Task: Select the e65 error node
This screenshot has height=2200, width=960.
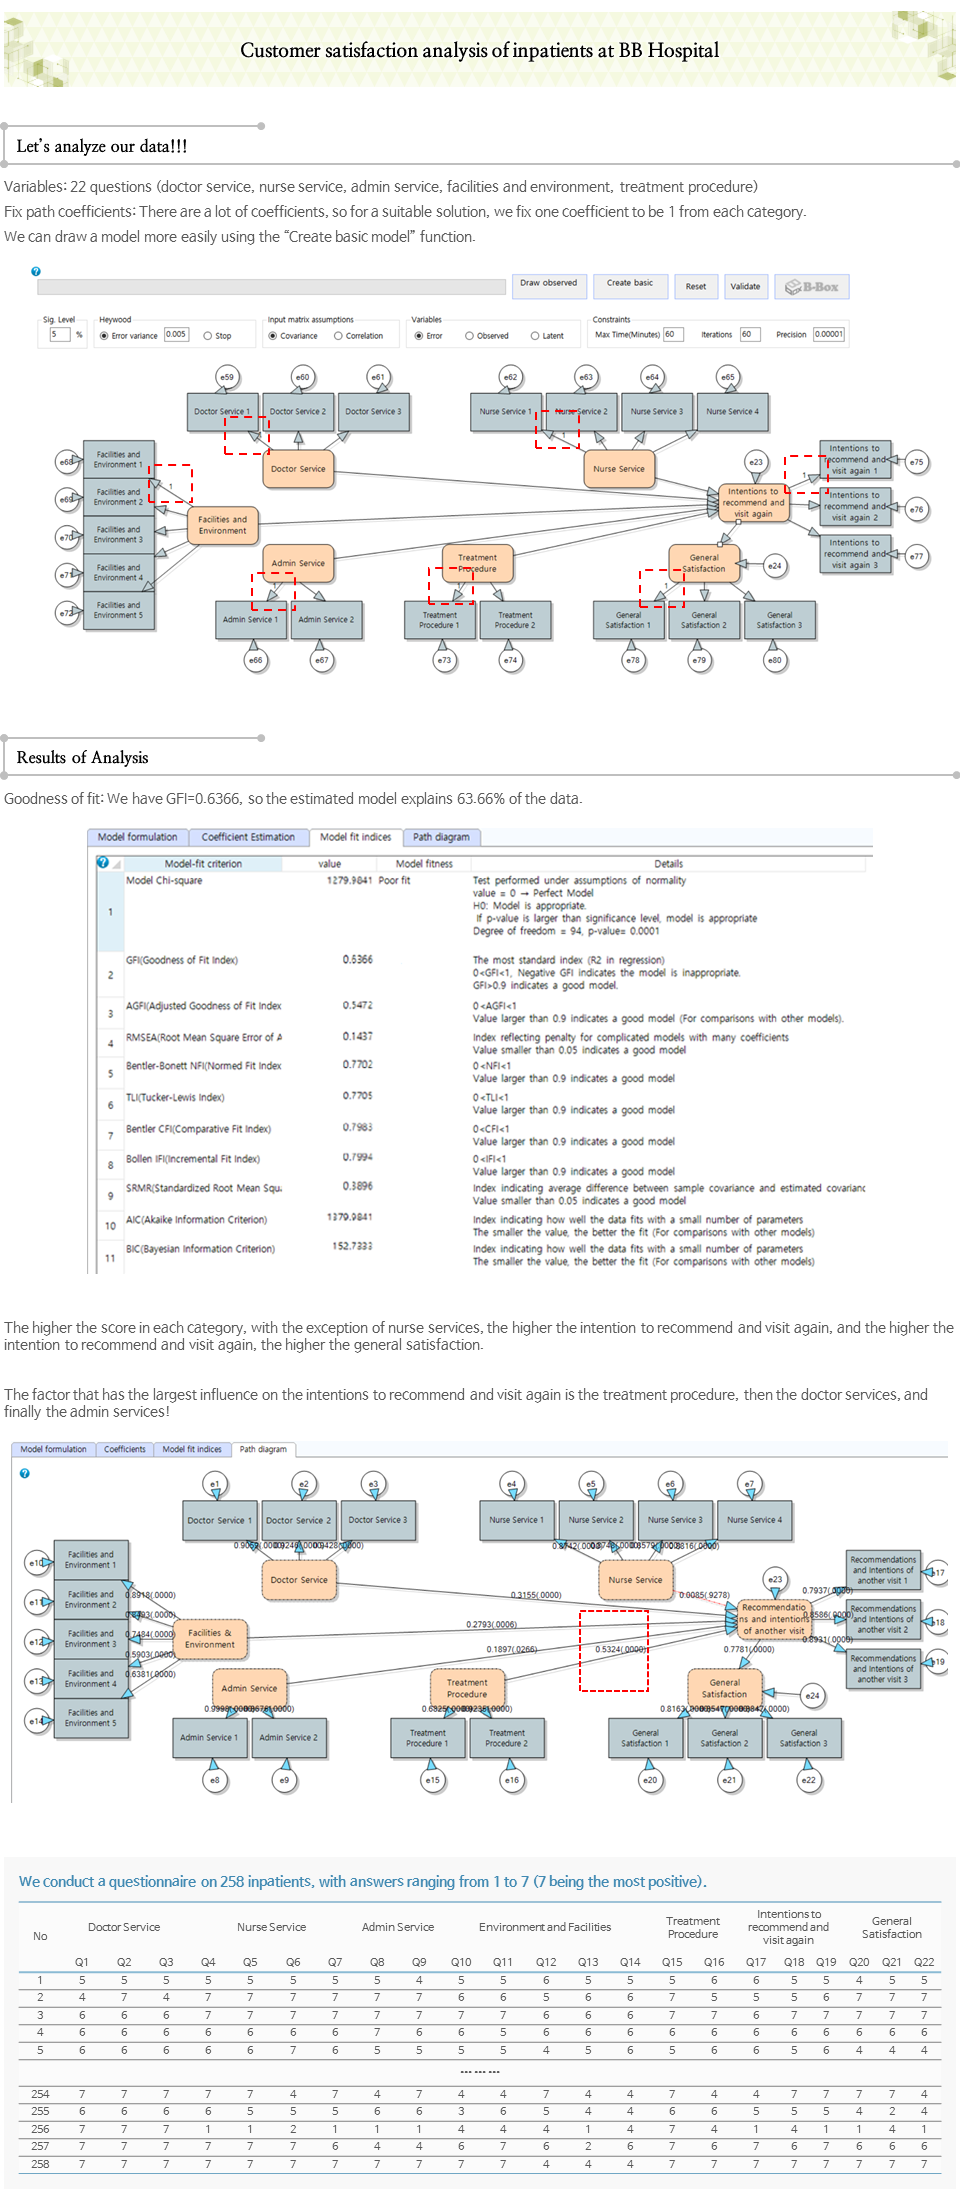Action: (x=728, y=377)
